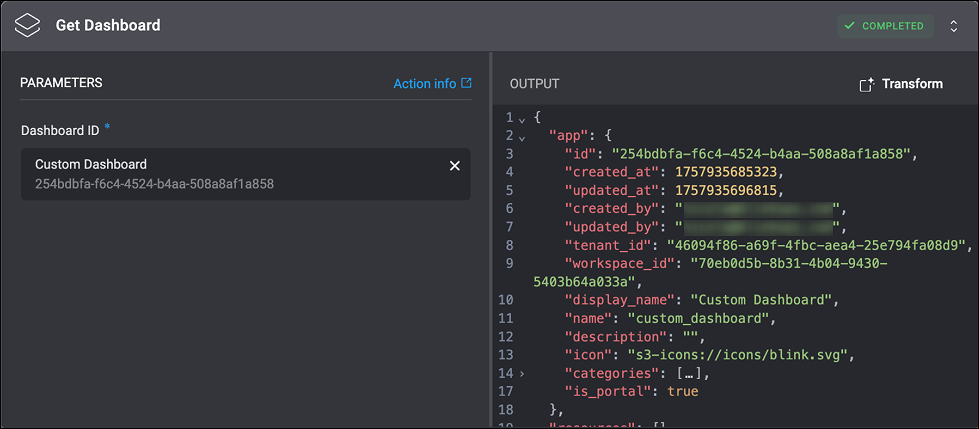Open the Action info link

click(x=425, y=83)
